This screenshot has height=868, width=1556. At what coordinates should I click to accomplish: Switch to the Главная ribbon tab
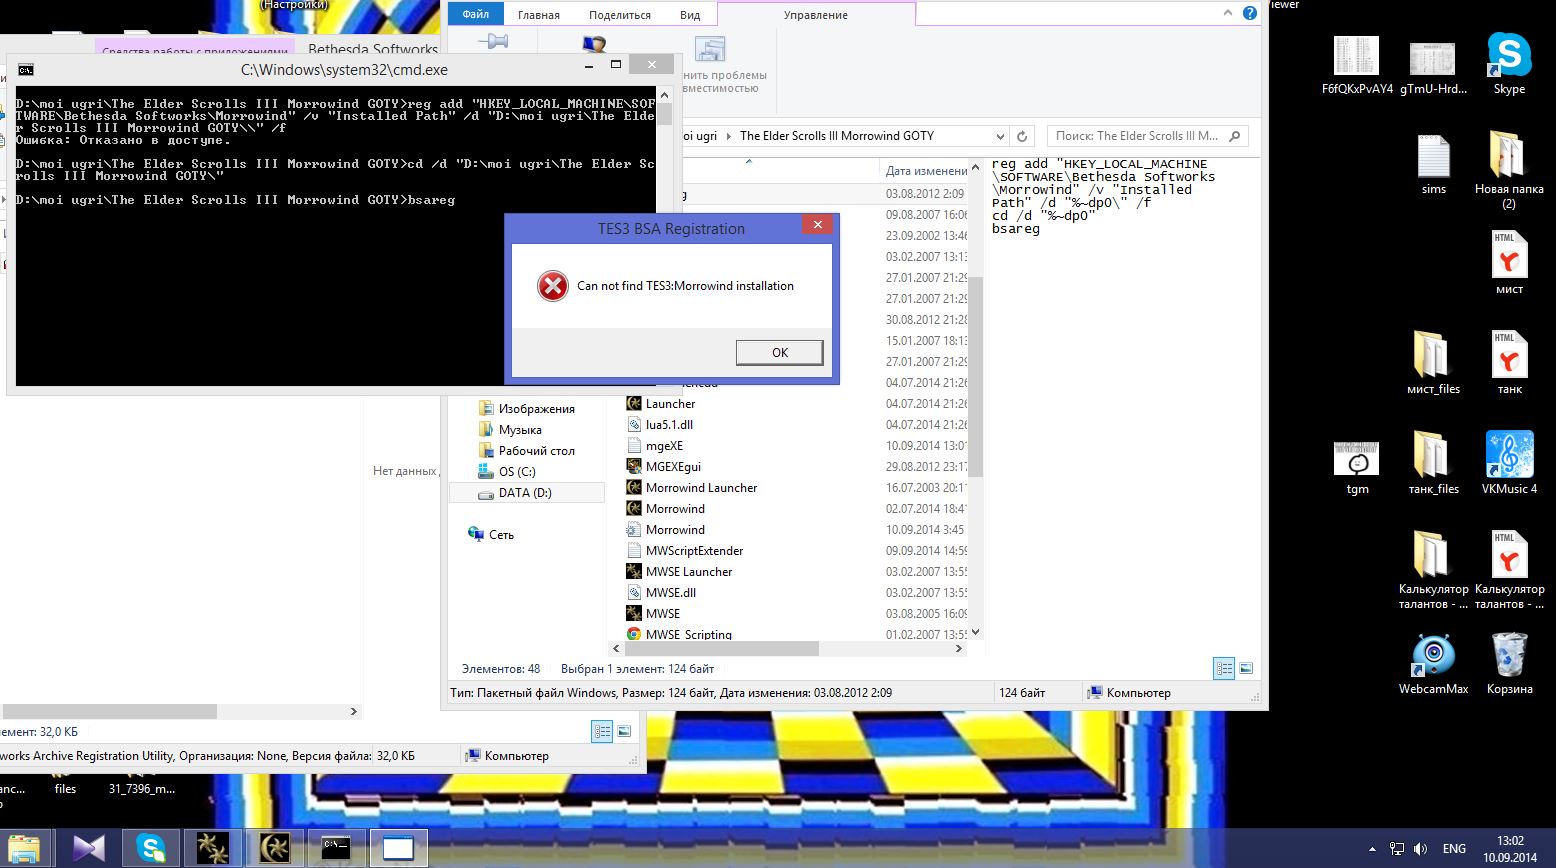(539, 15)
